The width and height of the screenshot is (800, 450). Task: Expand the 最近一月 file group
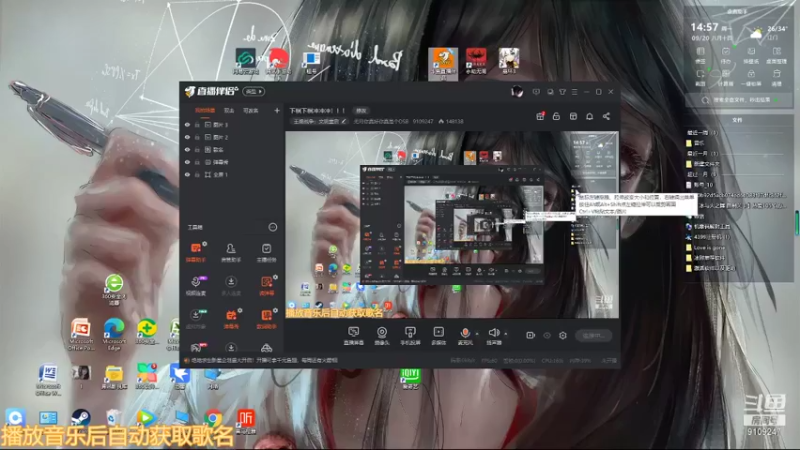coord(702,153)
